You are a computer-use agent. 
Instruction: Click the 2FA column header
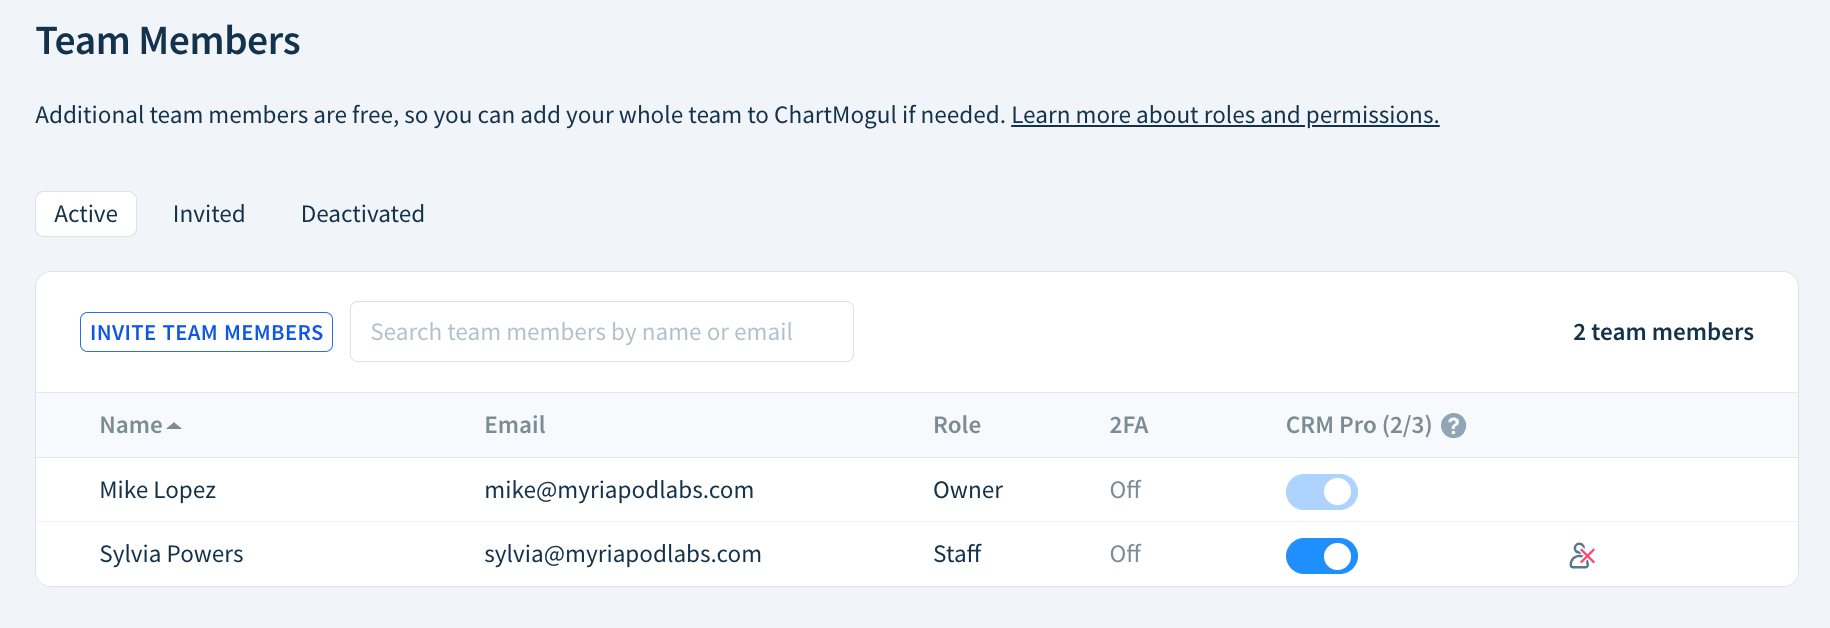point(1126,424)
